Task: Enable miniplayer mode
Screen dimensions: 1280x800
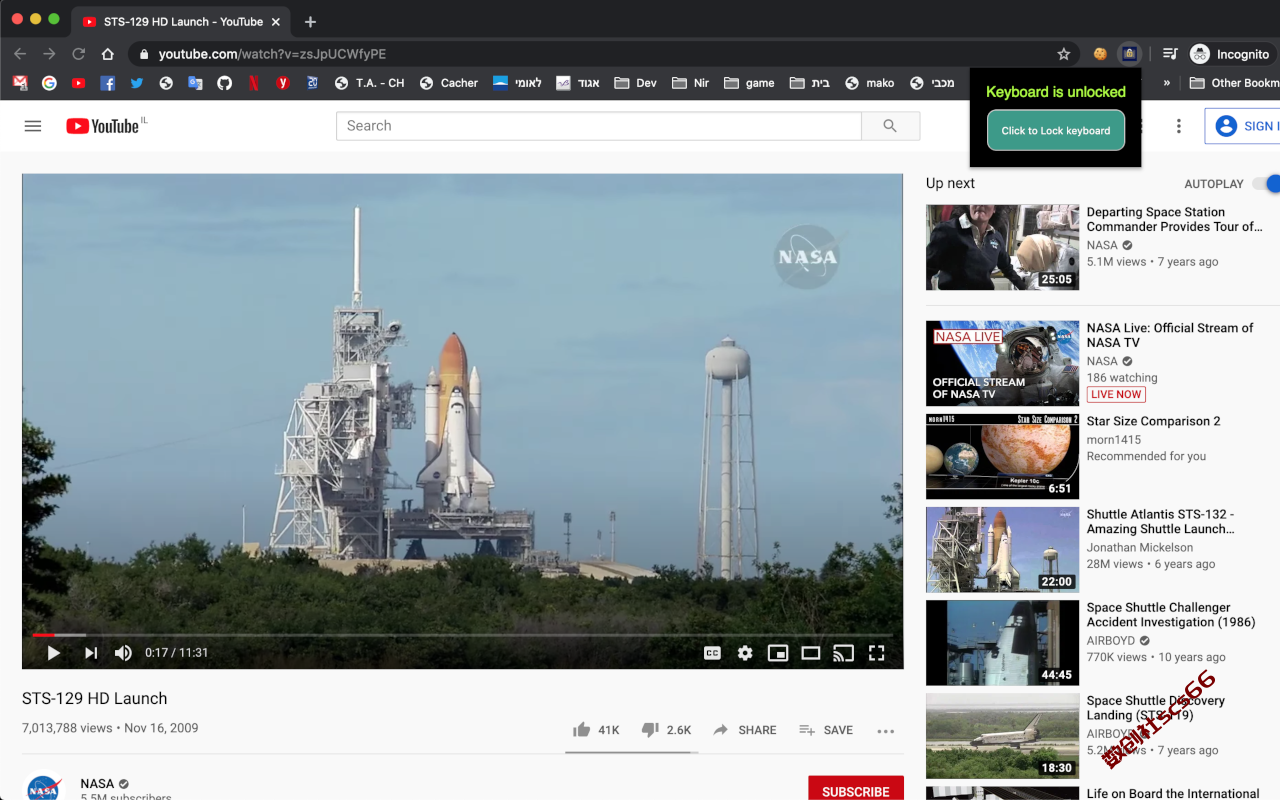Action: coord(778,653)
